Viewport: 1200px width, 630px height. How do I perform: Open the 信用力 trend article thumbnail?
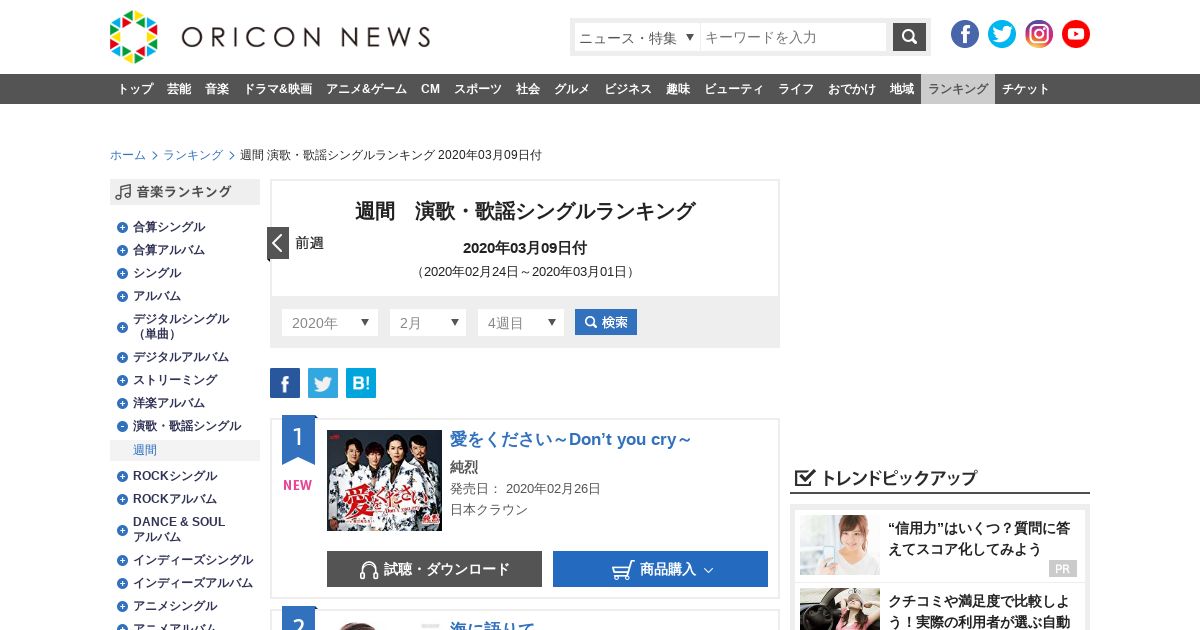(840, 545)
